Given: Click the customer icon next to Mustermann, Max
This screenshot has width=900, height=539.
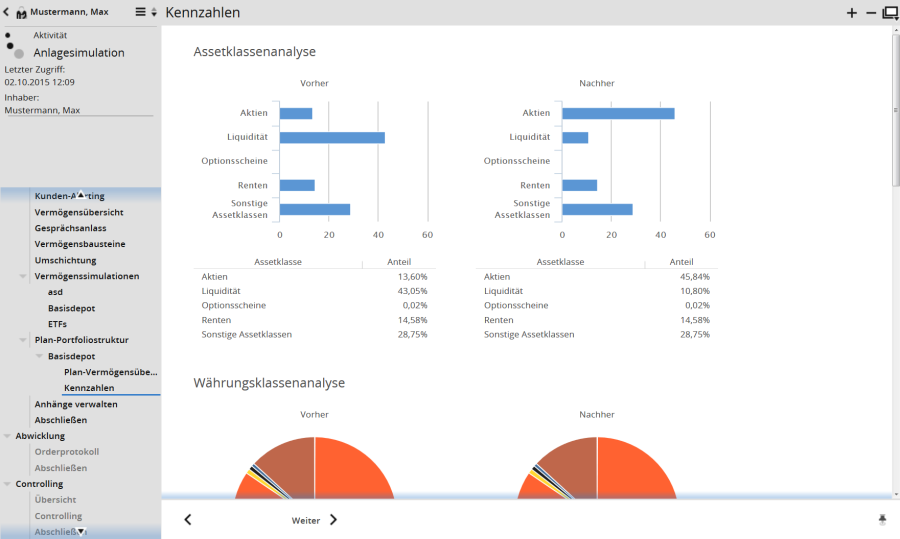Looking at the screenshot, I should point(21,13).
